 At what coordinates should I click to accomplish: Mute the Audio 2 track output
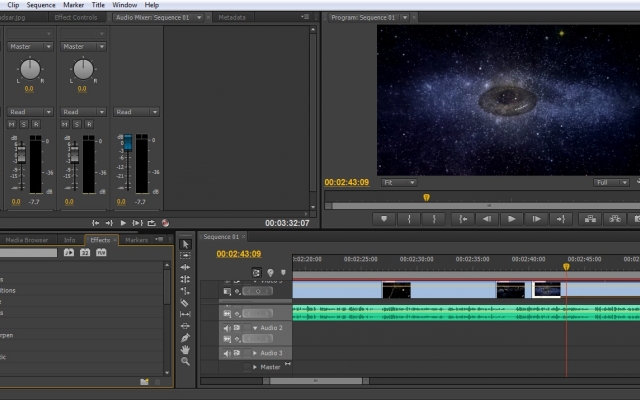point(226,328)
